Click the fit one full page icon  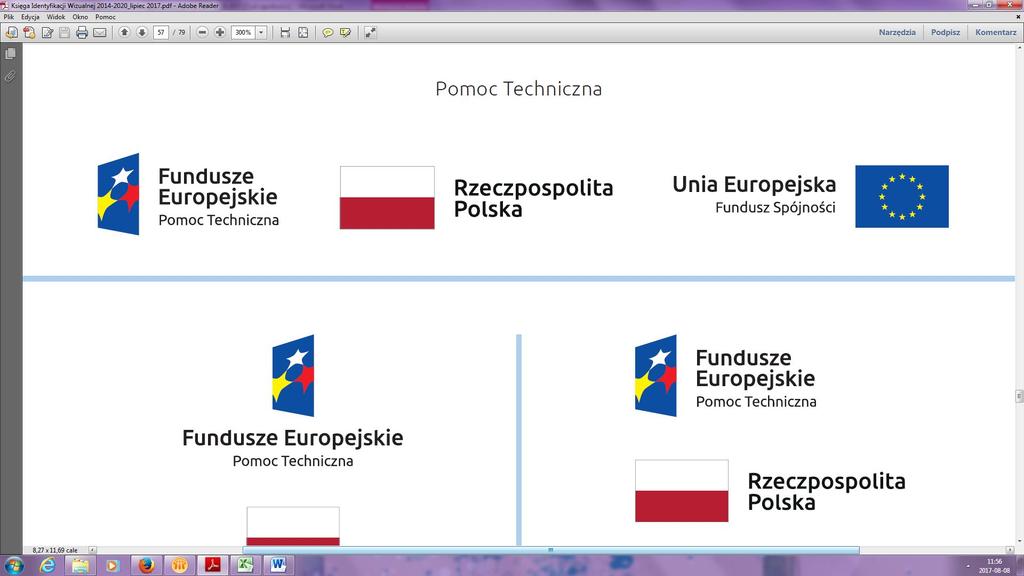click(303, 32)
